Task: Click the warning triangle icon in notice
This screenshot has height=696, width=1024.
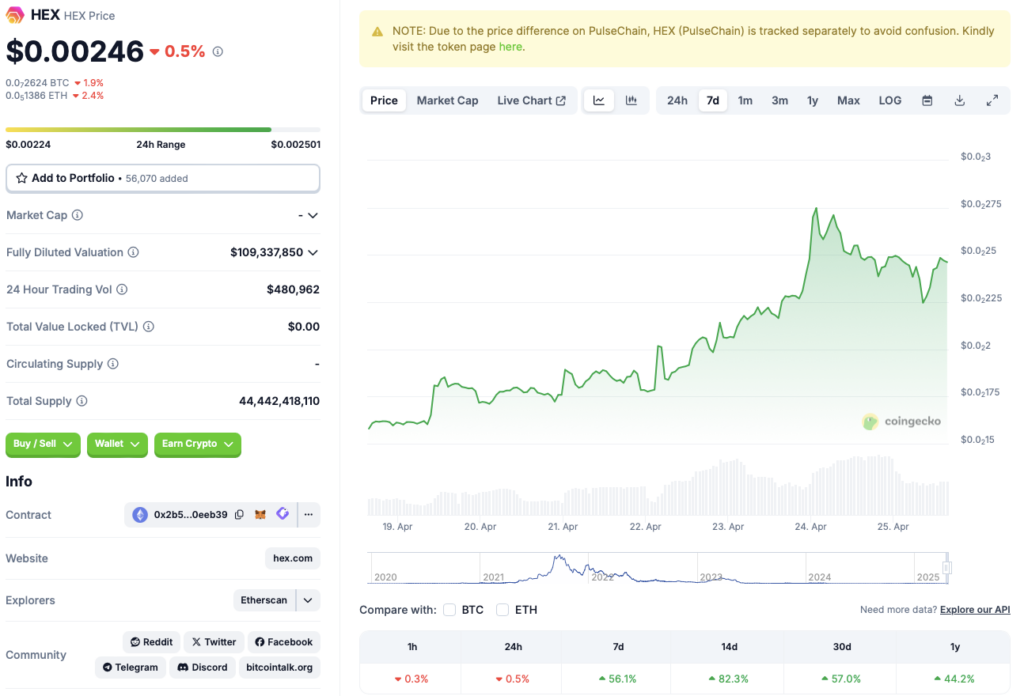Action: pos(377,31)
